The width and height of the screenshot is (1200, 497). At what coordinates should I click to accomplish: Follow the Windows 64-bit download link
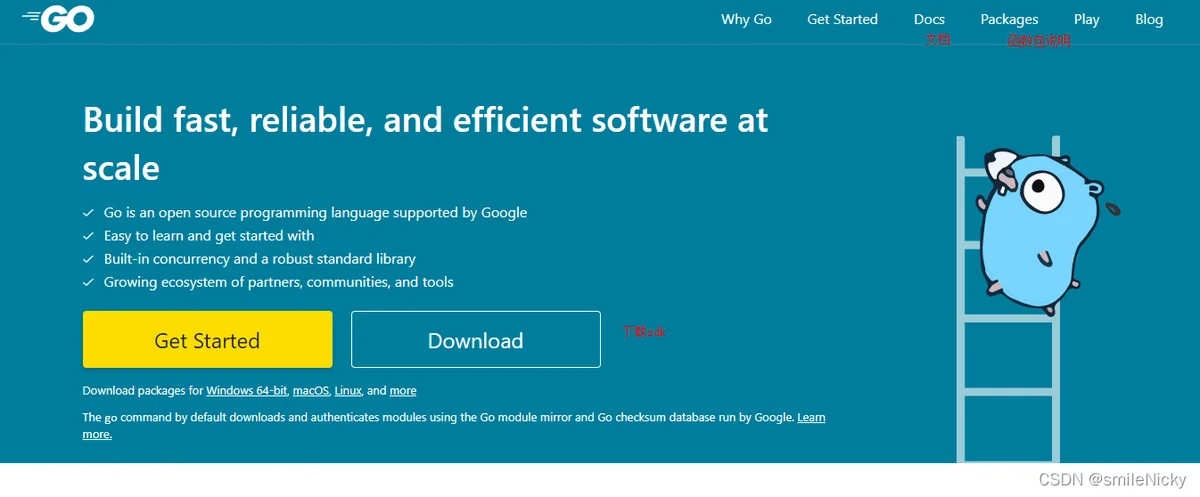247,391
